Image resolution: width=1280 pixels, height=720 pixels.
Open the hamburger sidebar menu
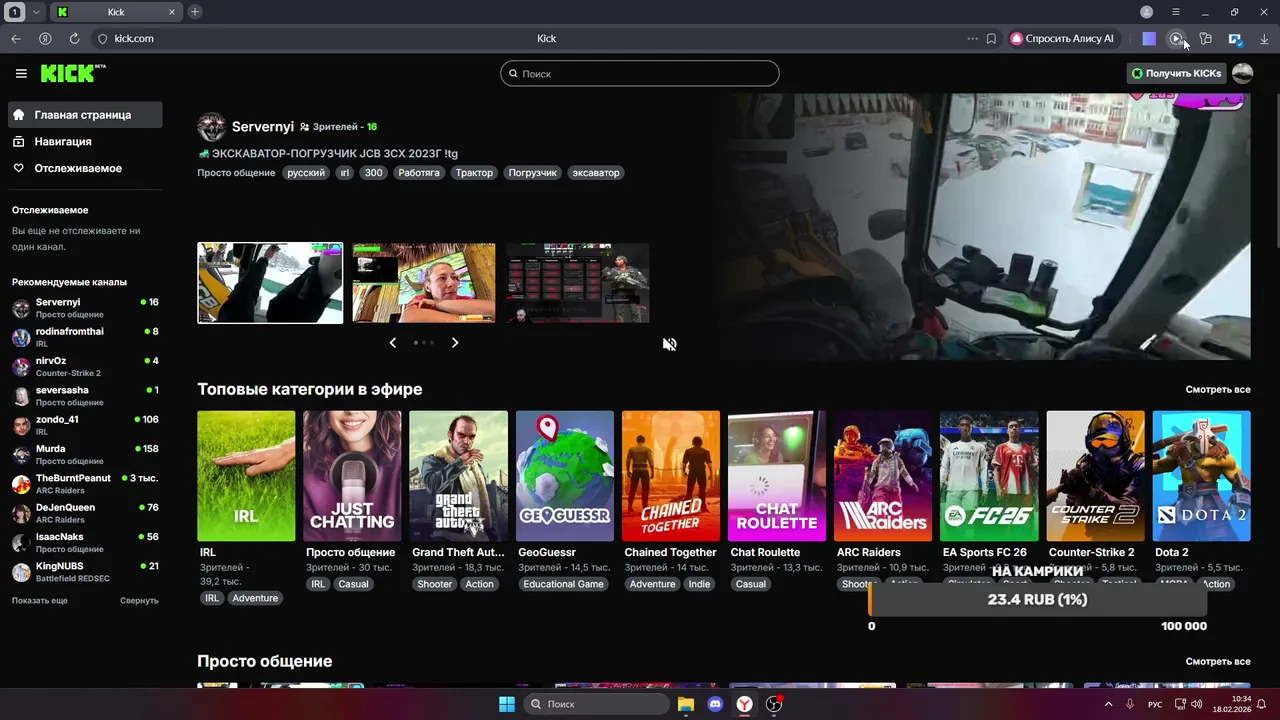point(21,73)
